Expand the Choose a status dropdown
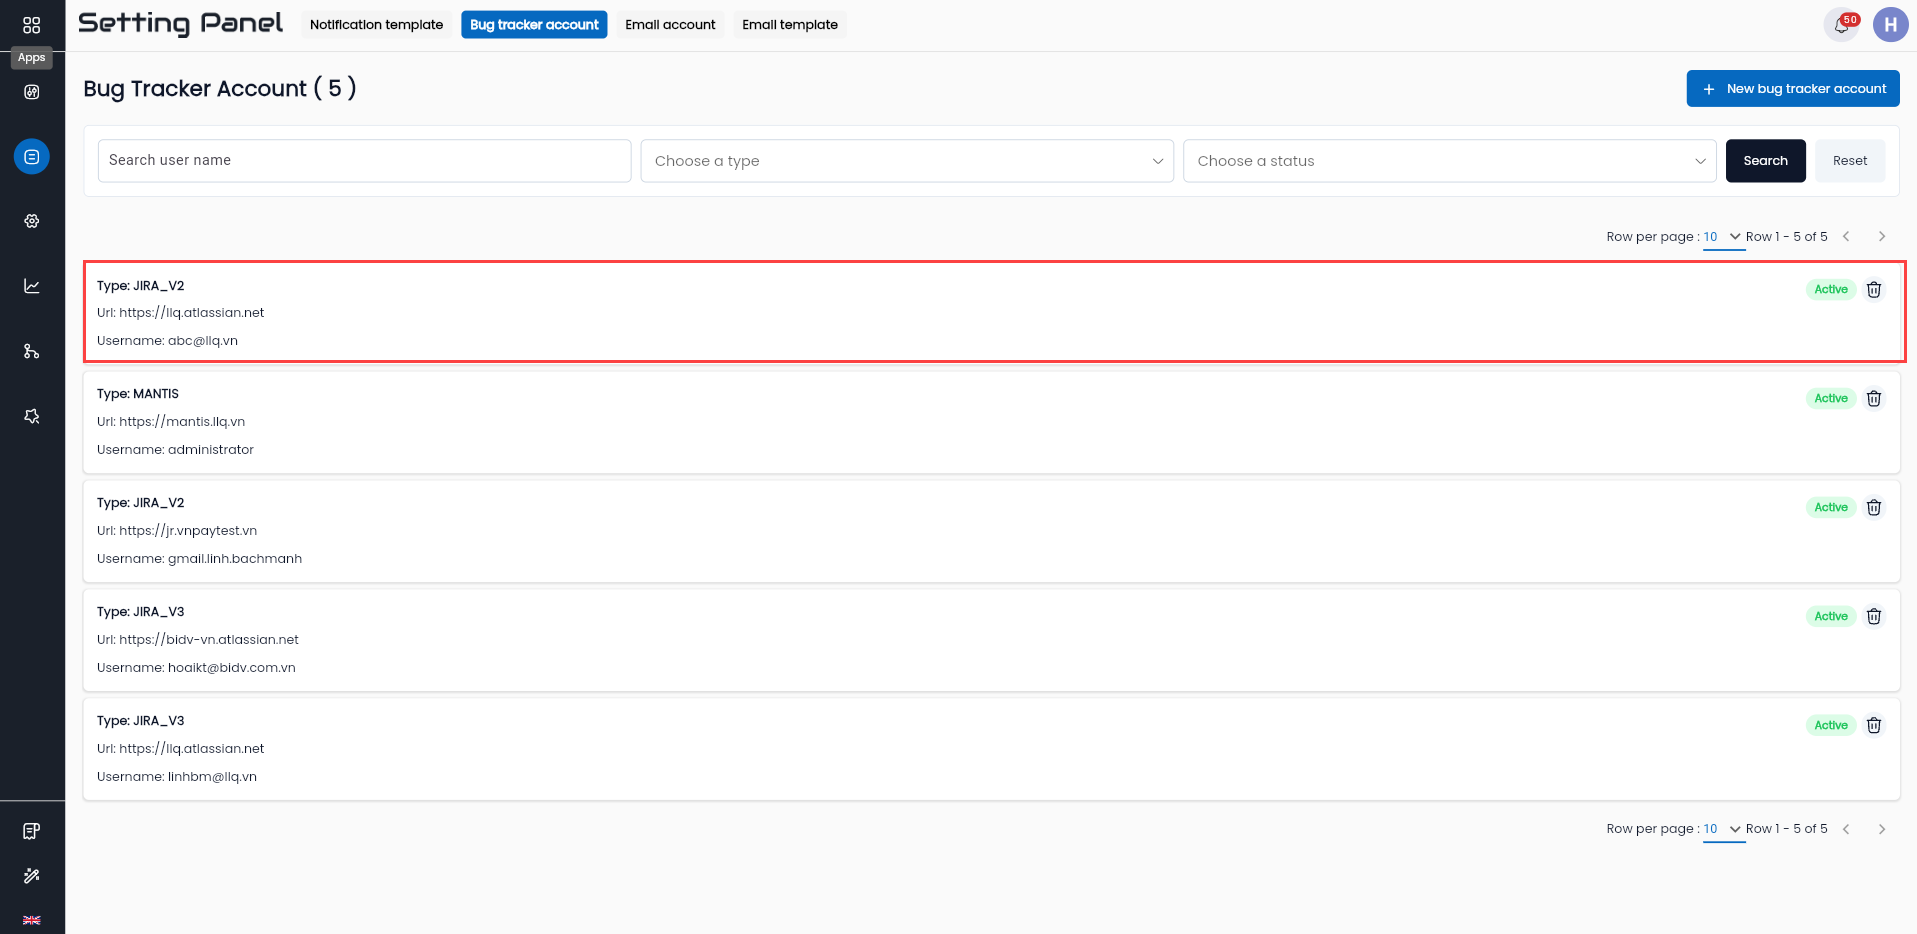 tap(1449, 161)
